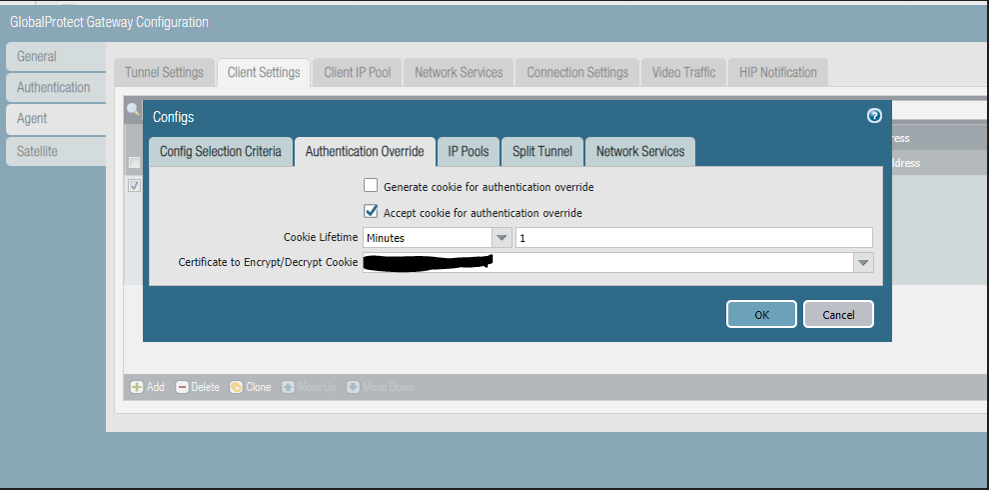Viewport: 989px width, 490px height.
Task: Click the Minutes combo box field
Action: tap(428, 238)
